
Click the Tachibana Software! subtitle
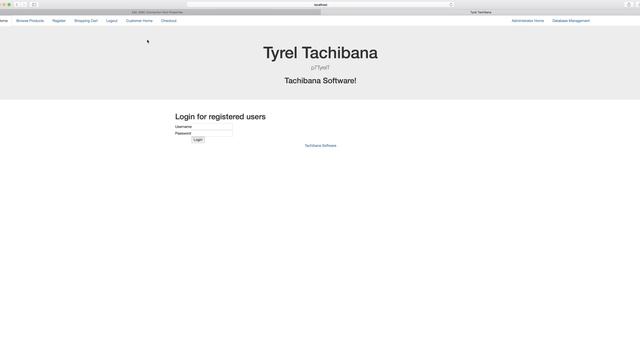[320, 81]
